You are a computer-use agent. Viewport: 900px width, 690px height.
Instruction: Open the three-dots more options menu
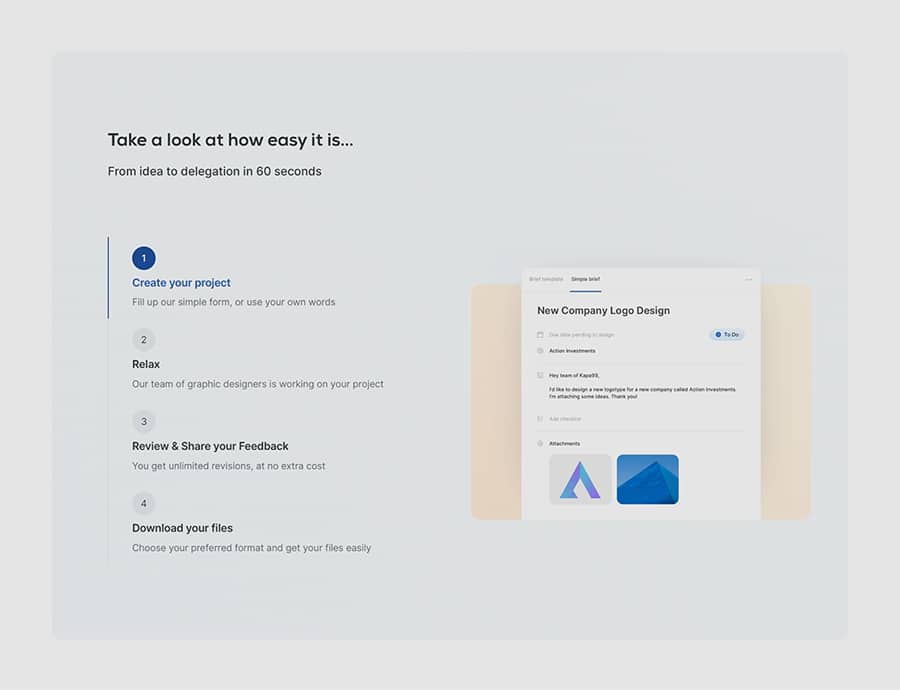[x=748, y=280]
